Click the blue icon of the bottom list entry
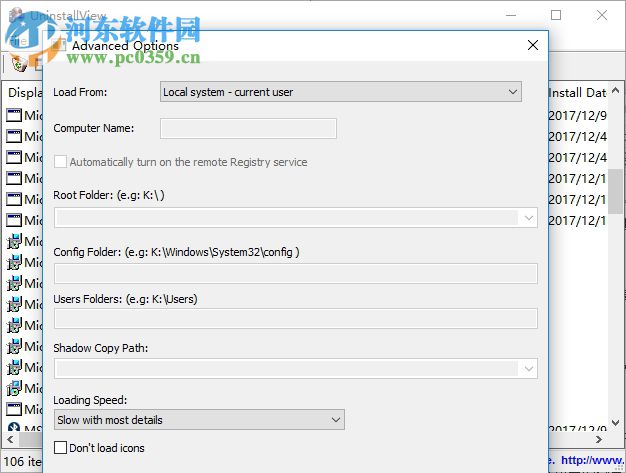Viewport: 626px width, 473px height. tap(14, 430)
